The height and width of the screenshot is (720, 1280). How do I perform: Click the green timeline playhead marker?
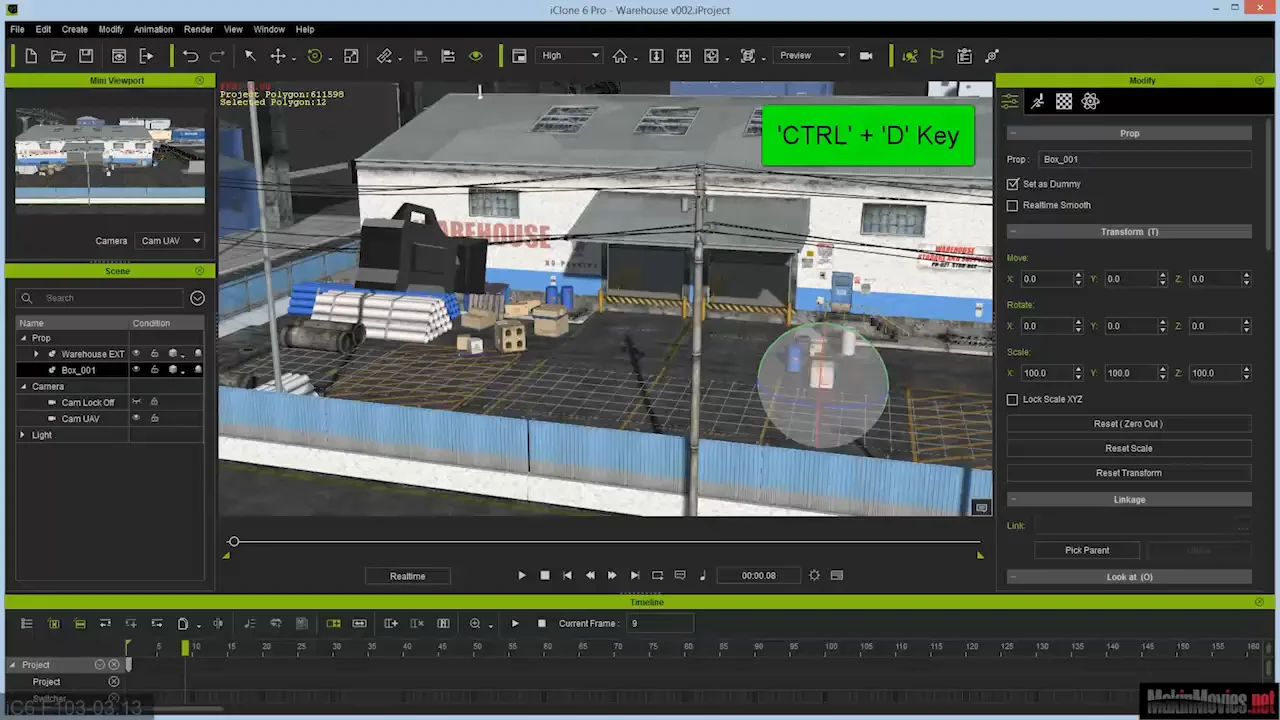point(185,648)
